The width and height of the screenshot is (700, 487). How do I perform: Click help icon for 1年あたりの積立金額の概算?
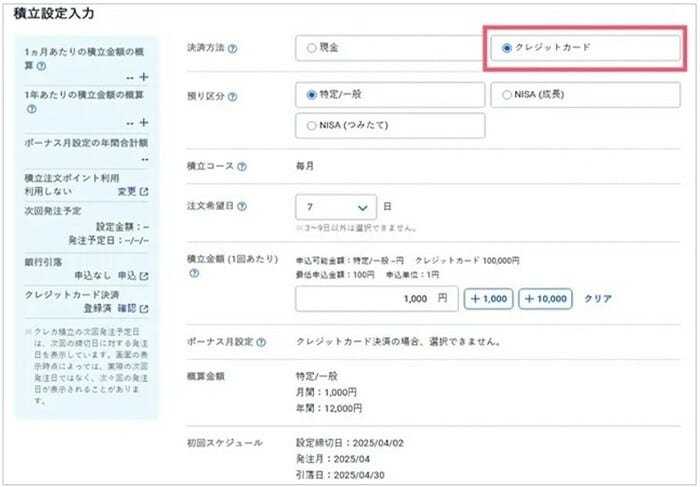(x=31, y=109)
